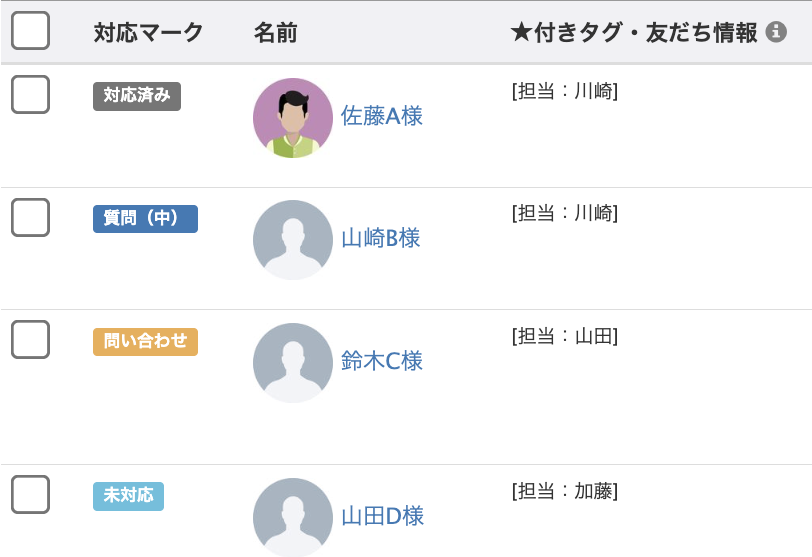812x557 pixels.
Task: Click the blue 質問（中） status badge
Action: [145, 219]
